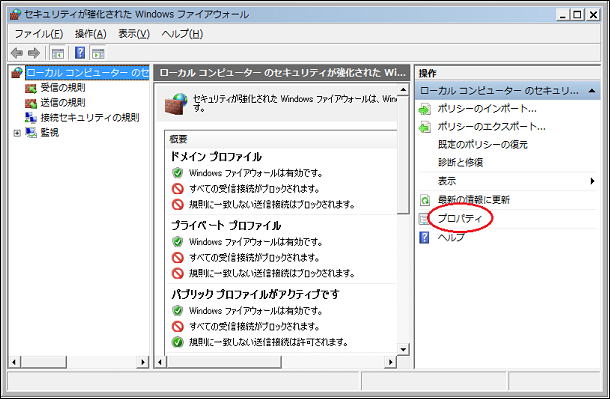Viewport: 610px width, 399px height.
Task: Click the 最新の情報に更新 refresh icon
Action: (x=425, y=200)
